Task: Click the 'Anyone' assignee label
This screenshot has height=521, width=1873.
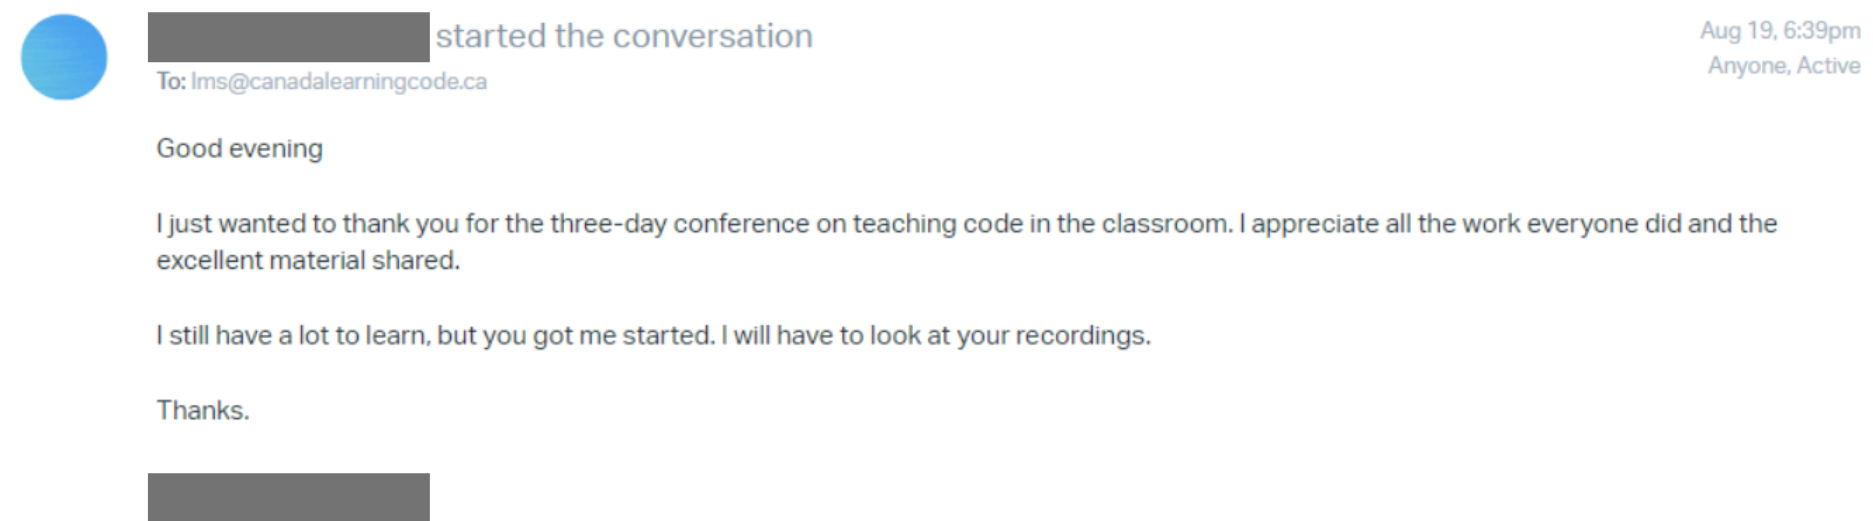Action: pyautogui.click(x=1748, y=66)
